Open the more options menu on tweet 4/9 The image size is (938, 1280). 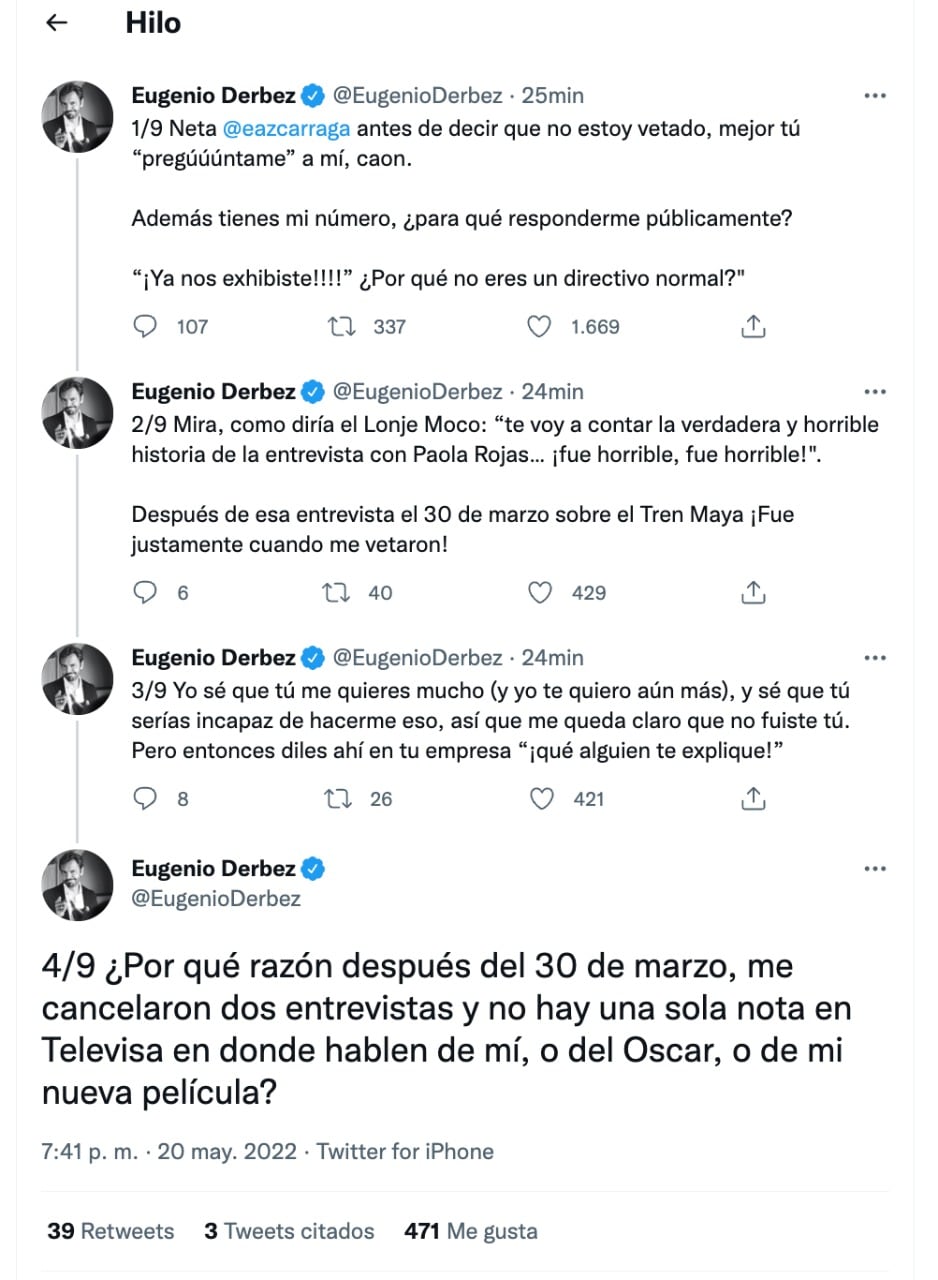point(876,867)
